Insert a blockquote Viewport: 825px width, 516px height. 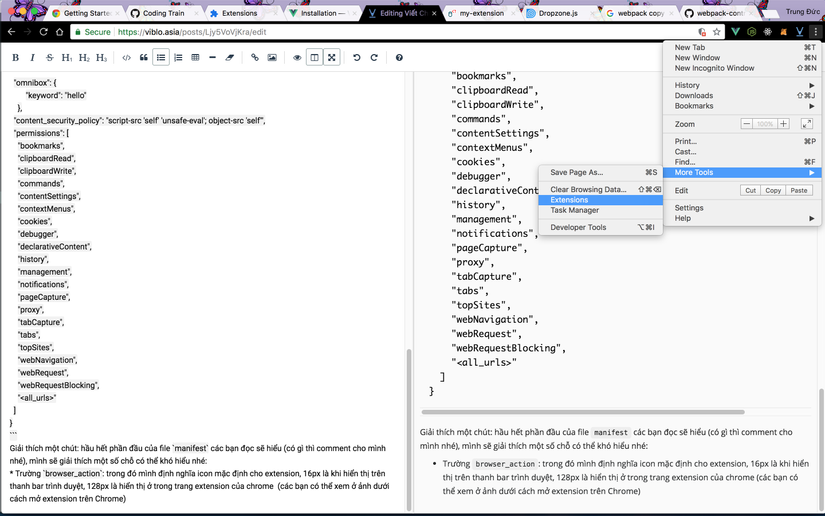click(144, 58)
